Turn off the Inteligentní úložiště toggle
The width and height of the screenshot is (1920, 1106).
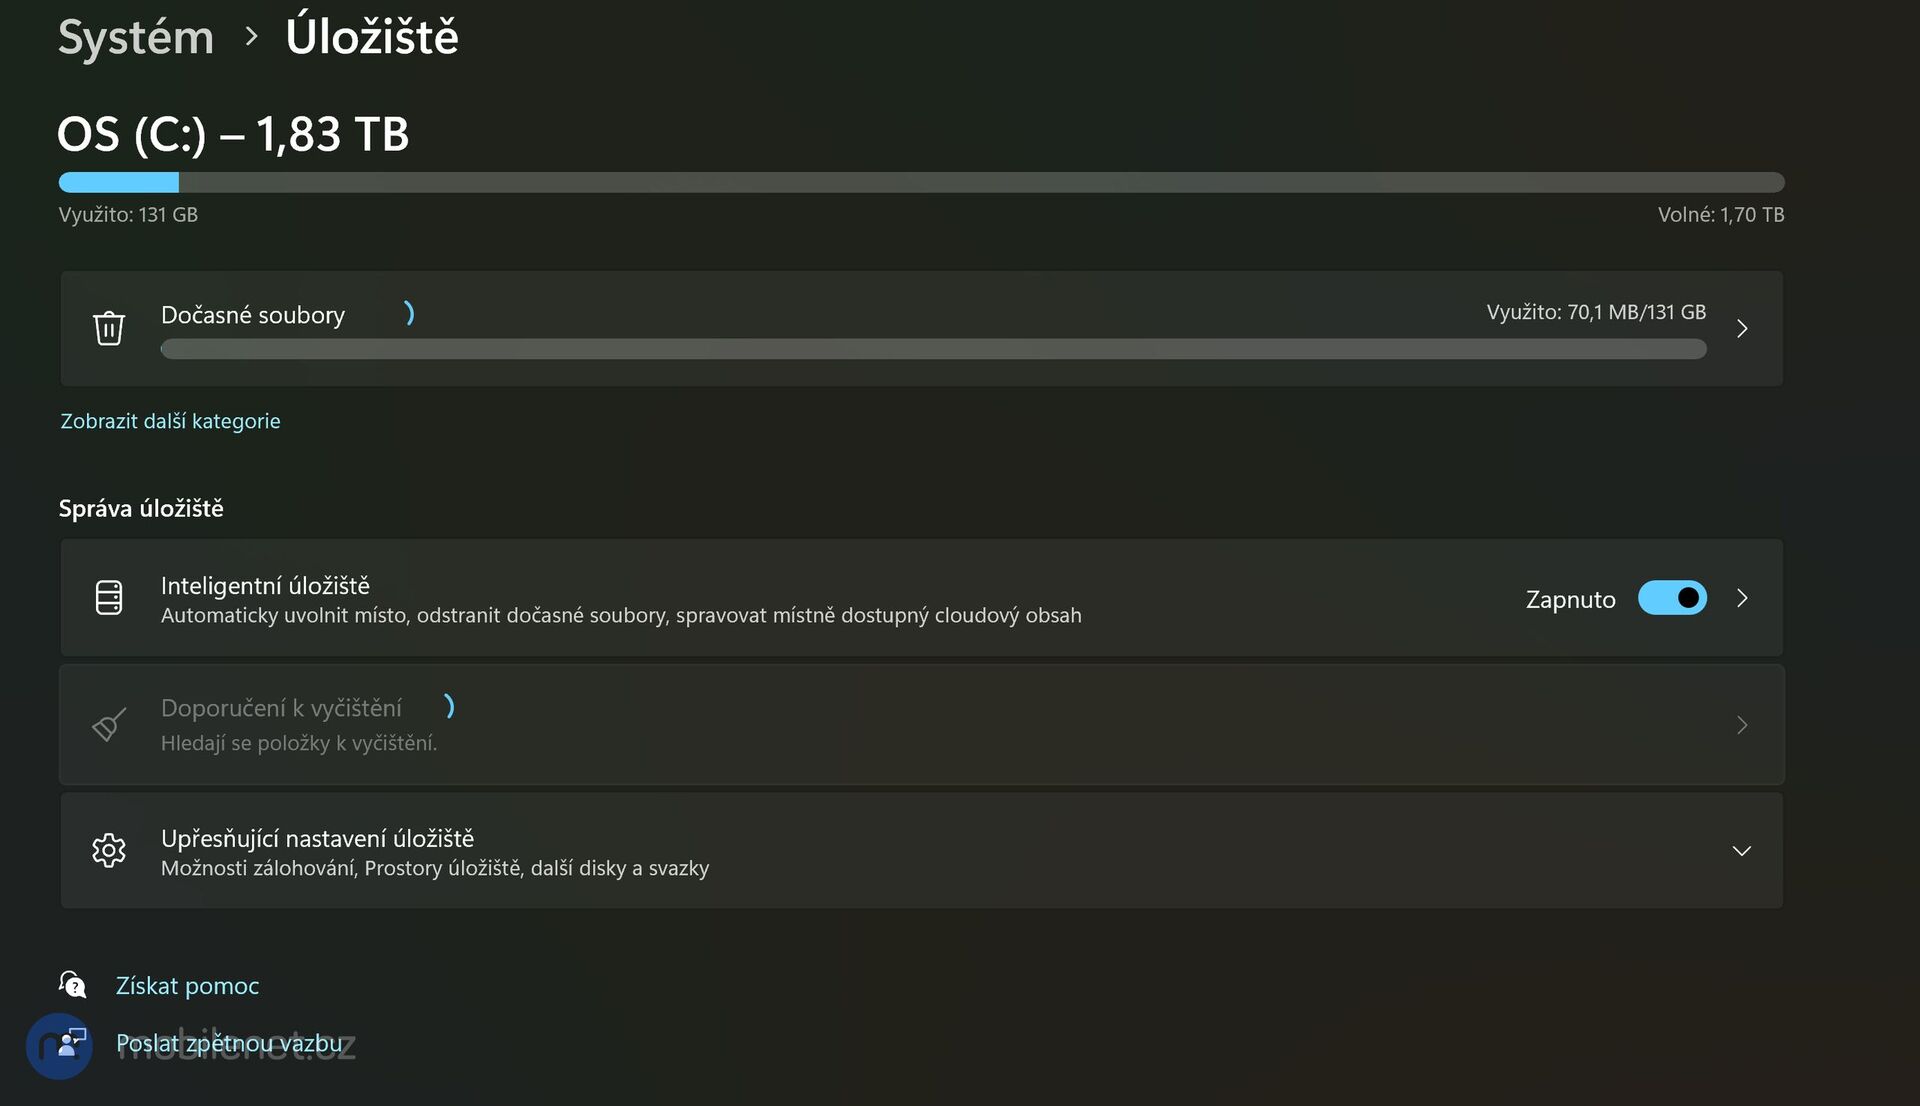click(x=1672, y=598)
